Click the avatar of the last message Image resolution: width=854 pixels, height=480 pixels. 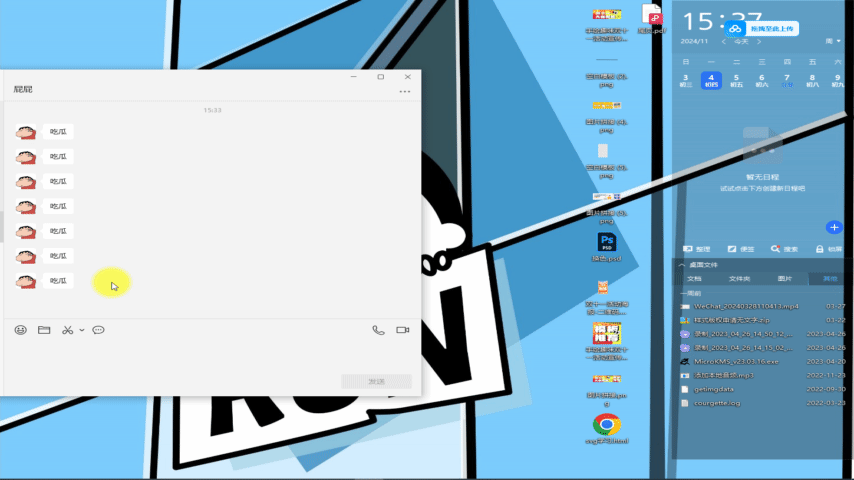coord(26,281)
